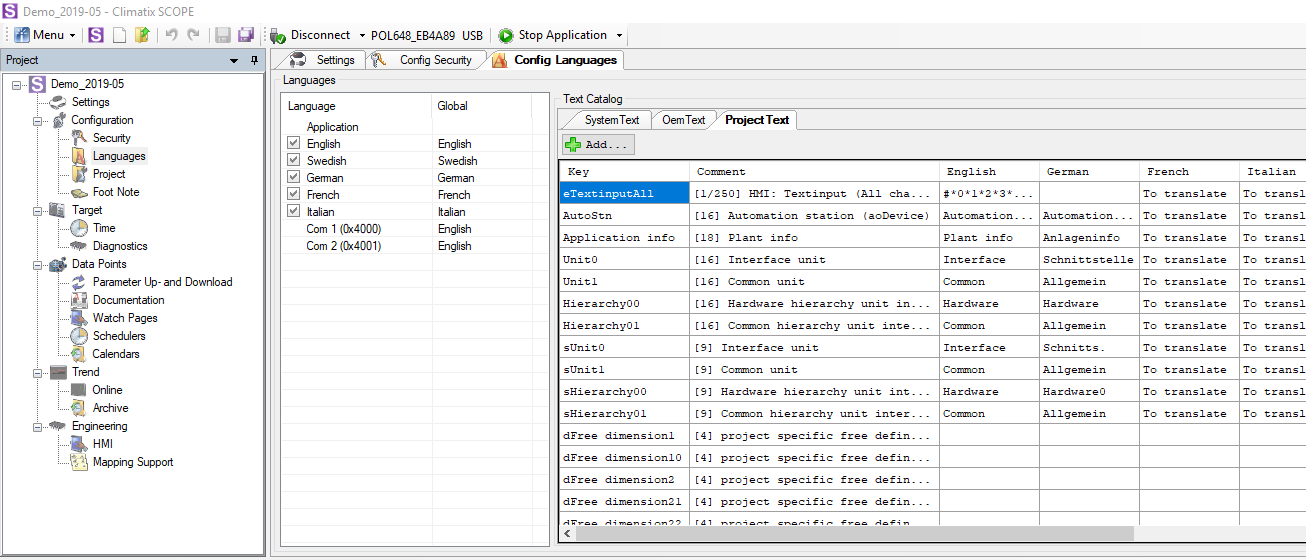Click the AutoStn key cell
The image size is (1306, 560).
coord(624,216)
